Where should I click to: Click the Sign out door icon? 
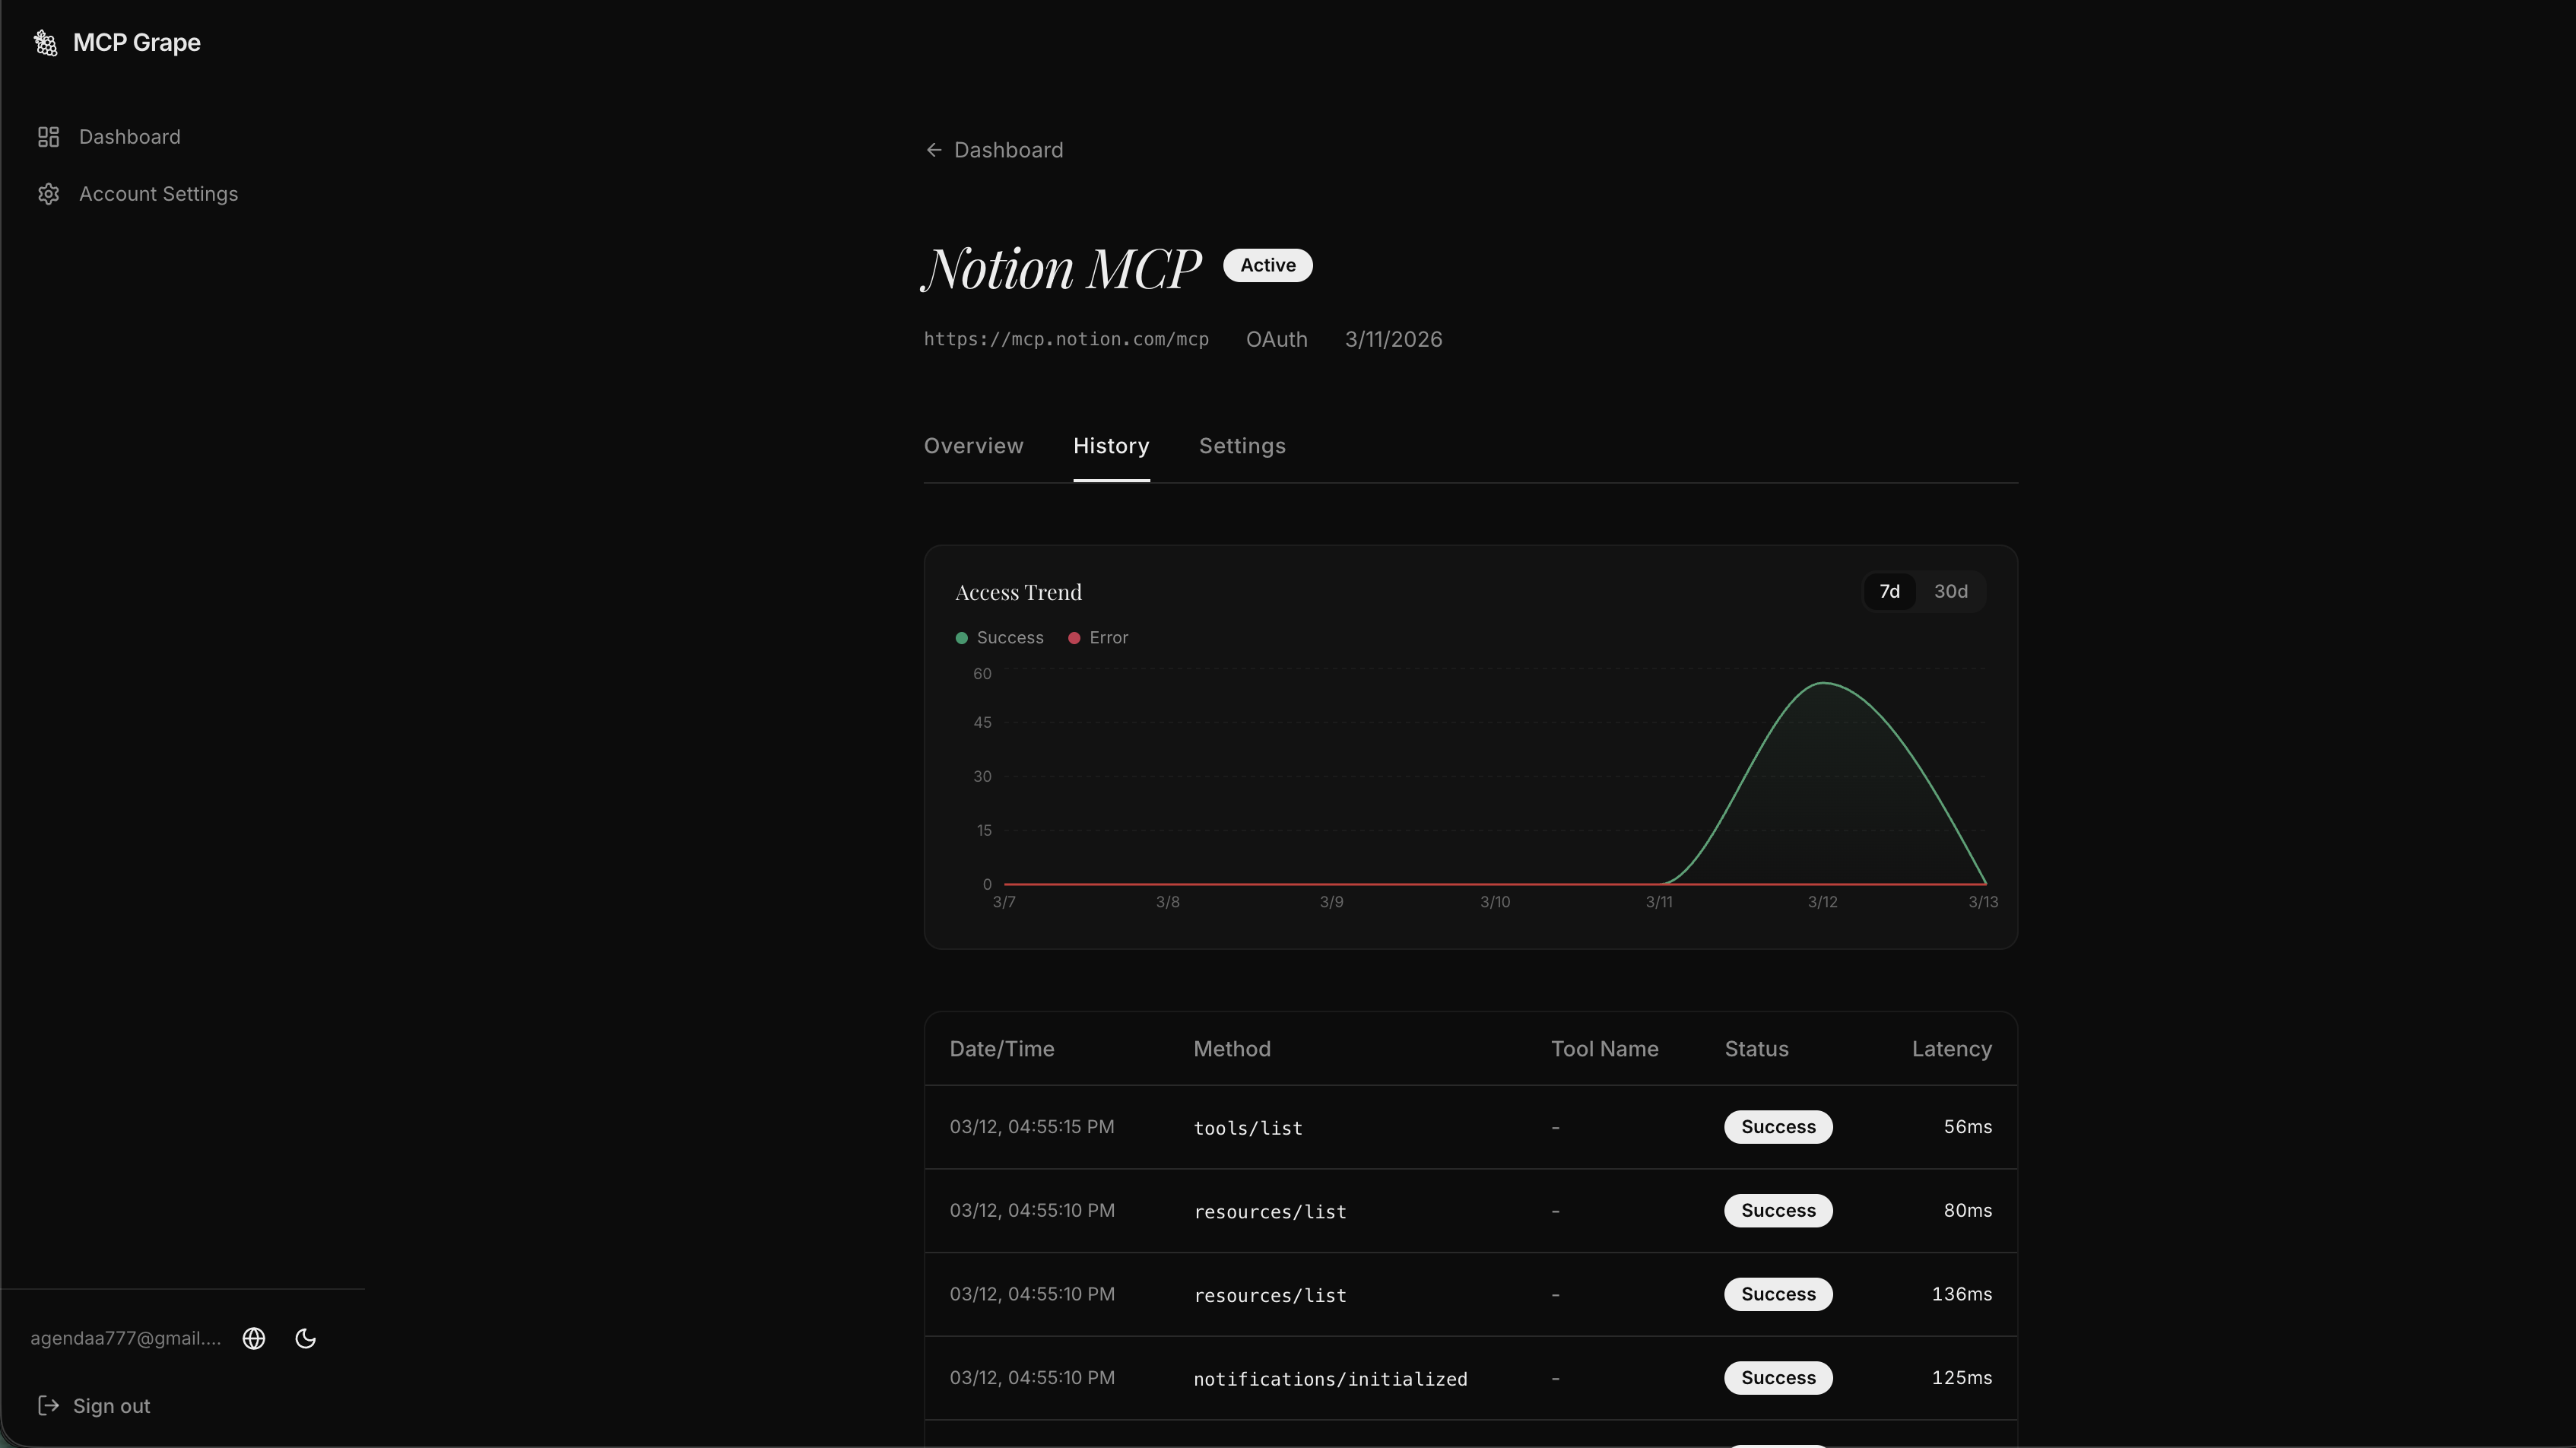click(x=47, y=1405)
